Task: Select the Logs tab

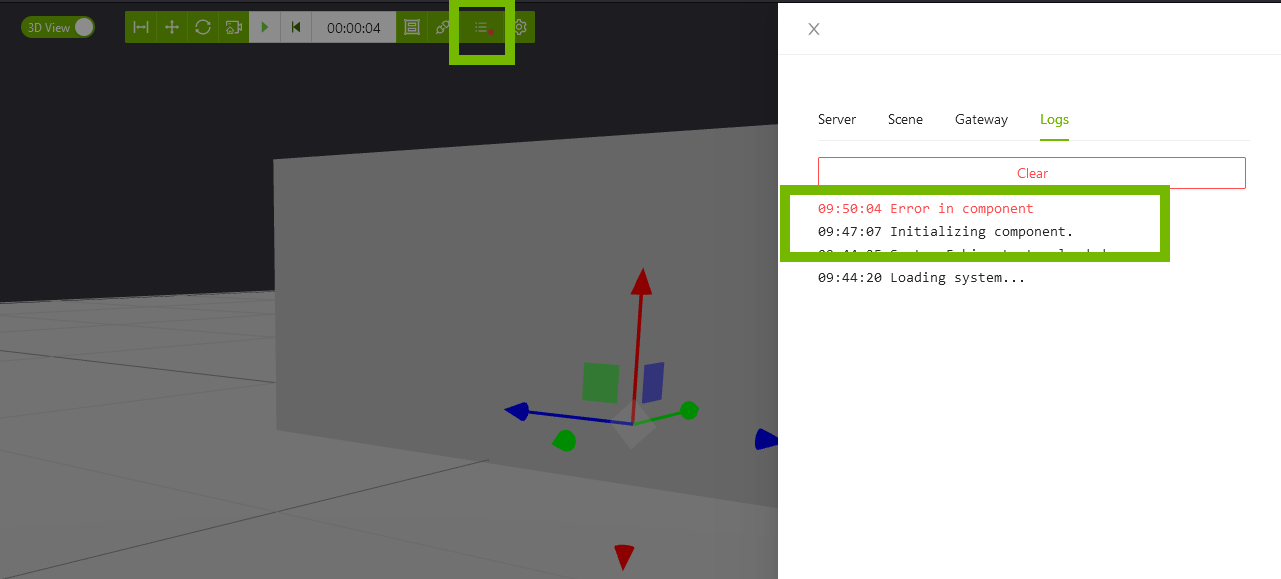Action: [x=1054, y=119]
